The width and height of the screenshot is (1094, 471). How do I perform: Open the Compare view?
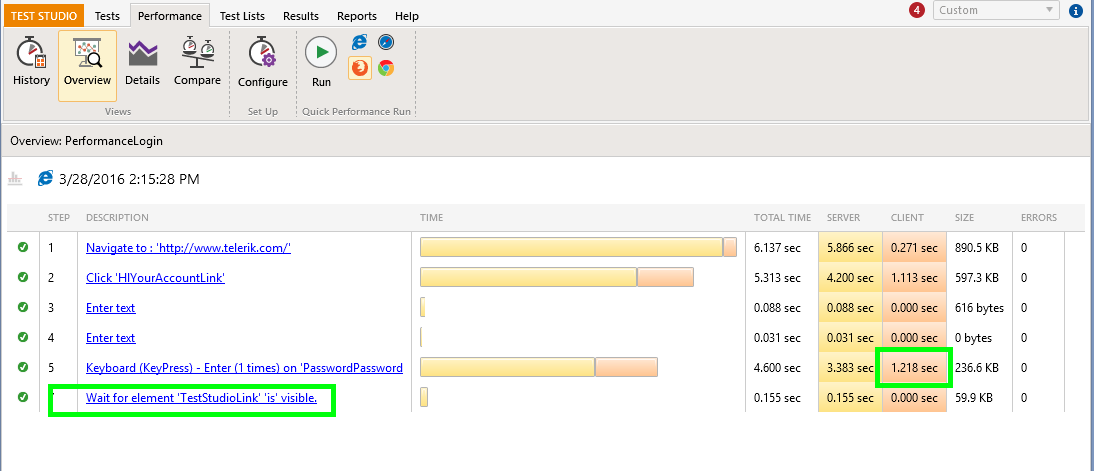[197, 63]
